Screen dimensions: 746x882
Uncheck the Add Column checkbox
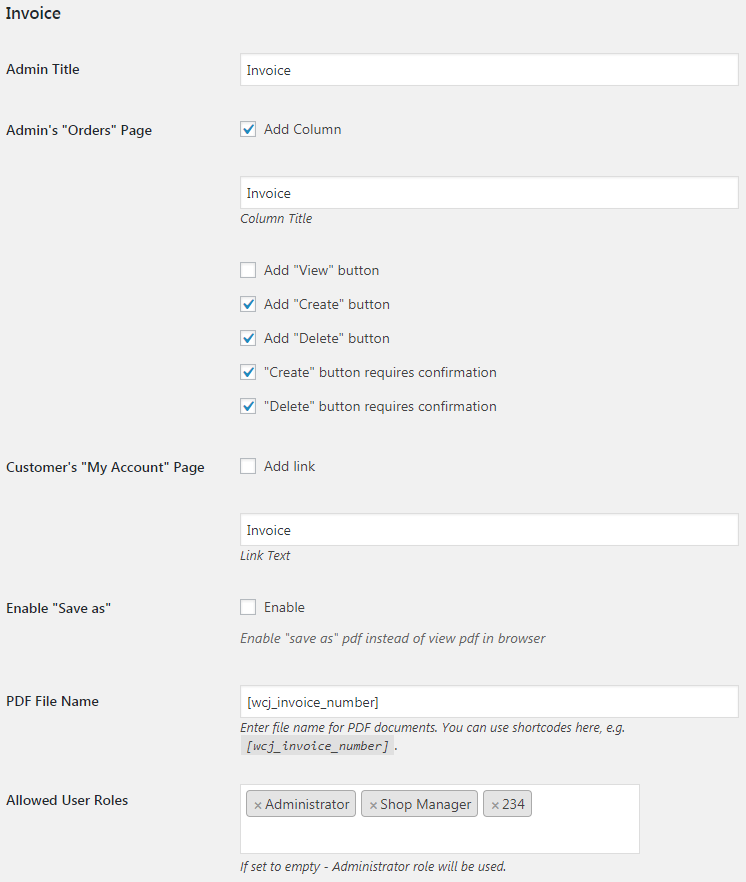tap(248, 129)
